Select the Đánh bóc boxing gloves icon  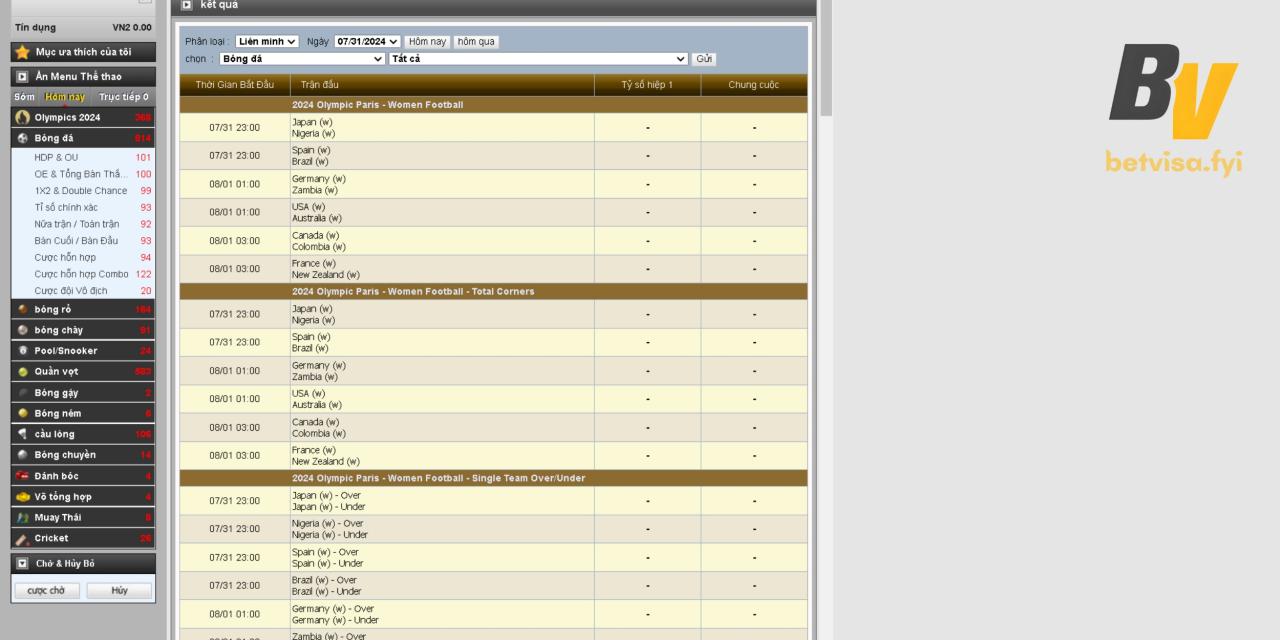coord(22,476)
